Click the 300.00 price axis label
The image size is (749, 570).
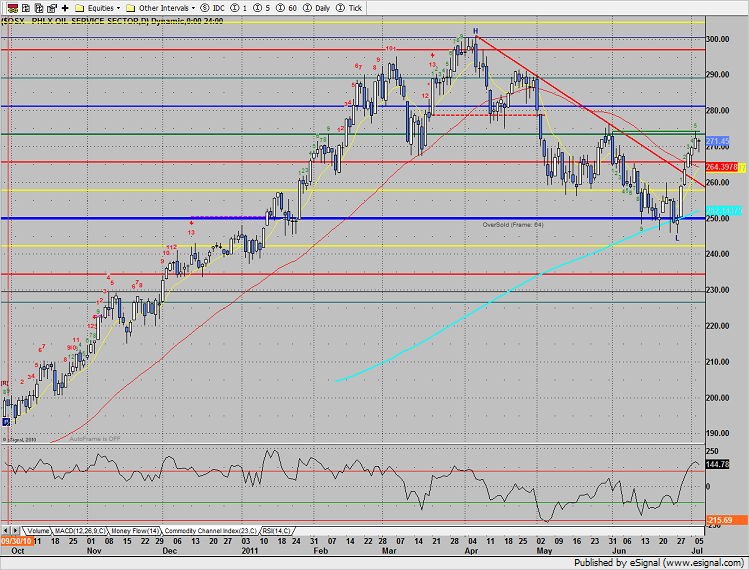[x=718, y=39]
